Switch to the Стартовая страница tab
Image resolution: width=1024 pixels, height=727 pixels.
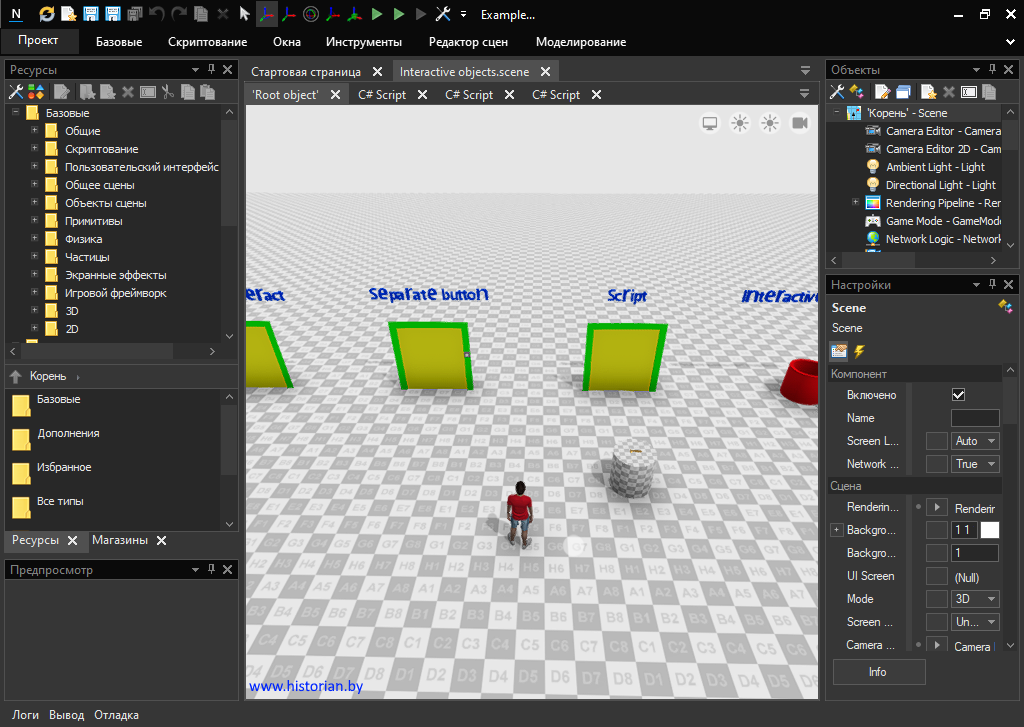pyautogui.click(x=306, y=72)
